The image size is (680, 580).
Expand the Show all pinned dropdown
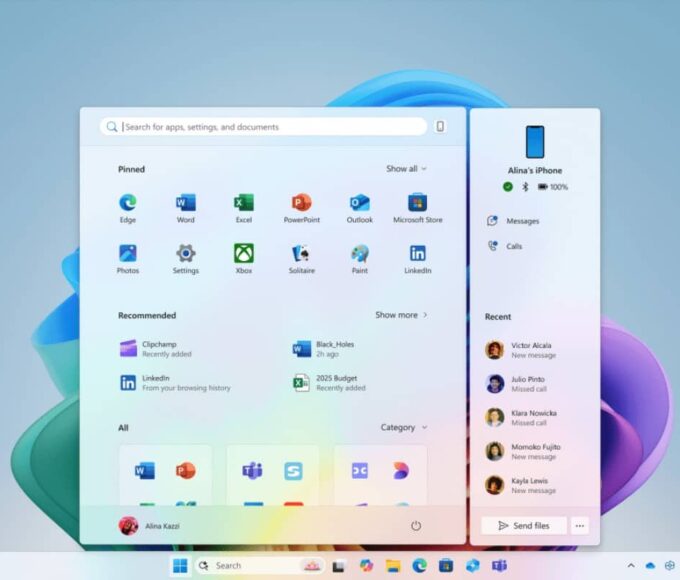(x=406, y=169)
